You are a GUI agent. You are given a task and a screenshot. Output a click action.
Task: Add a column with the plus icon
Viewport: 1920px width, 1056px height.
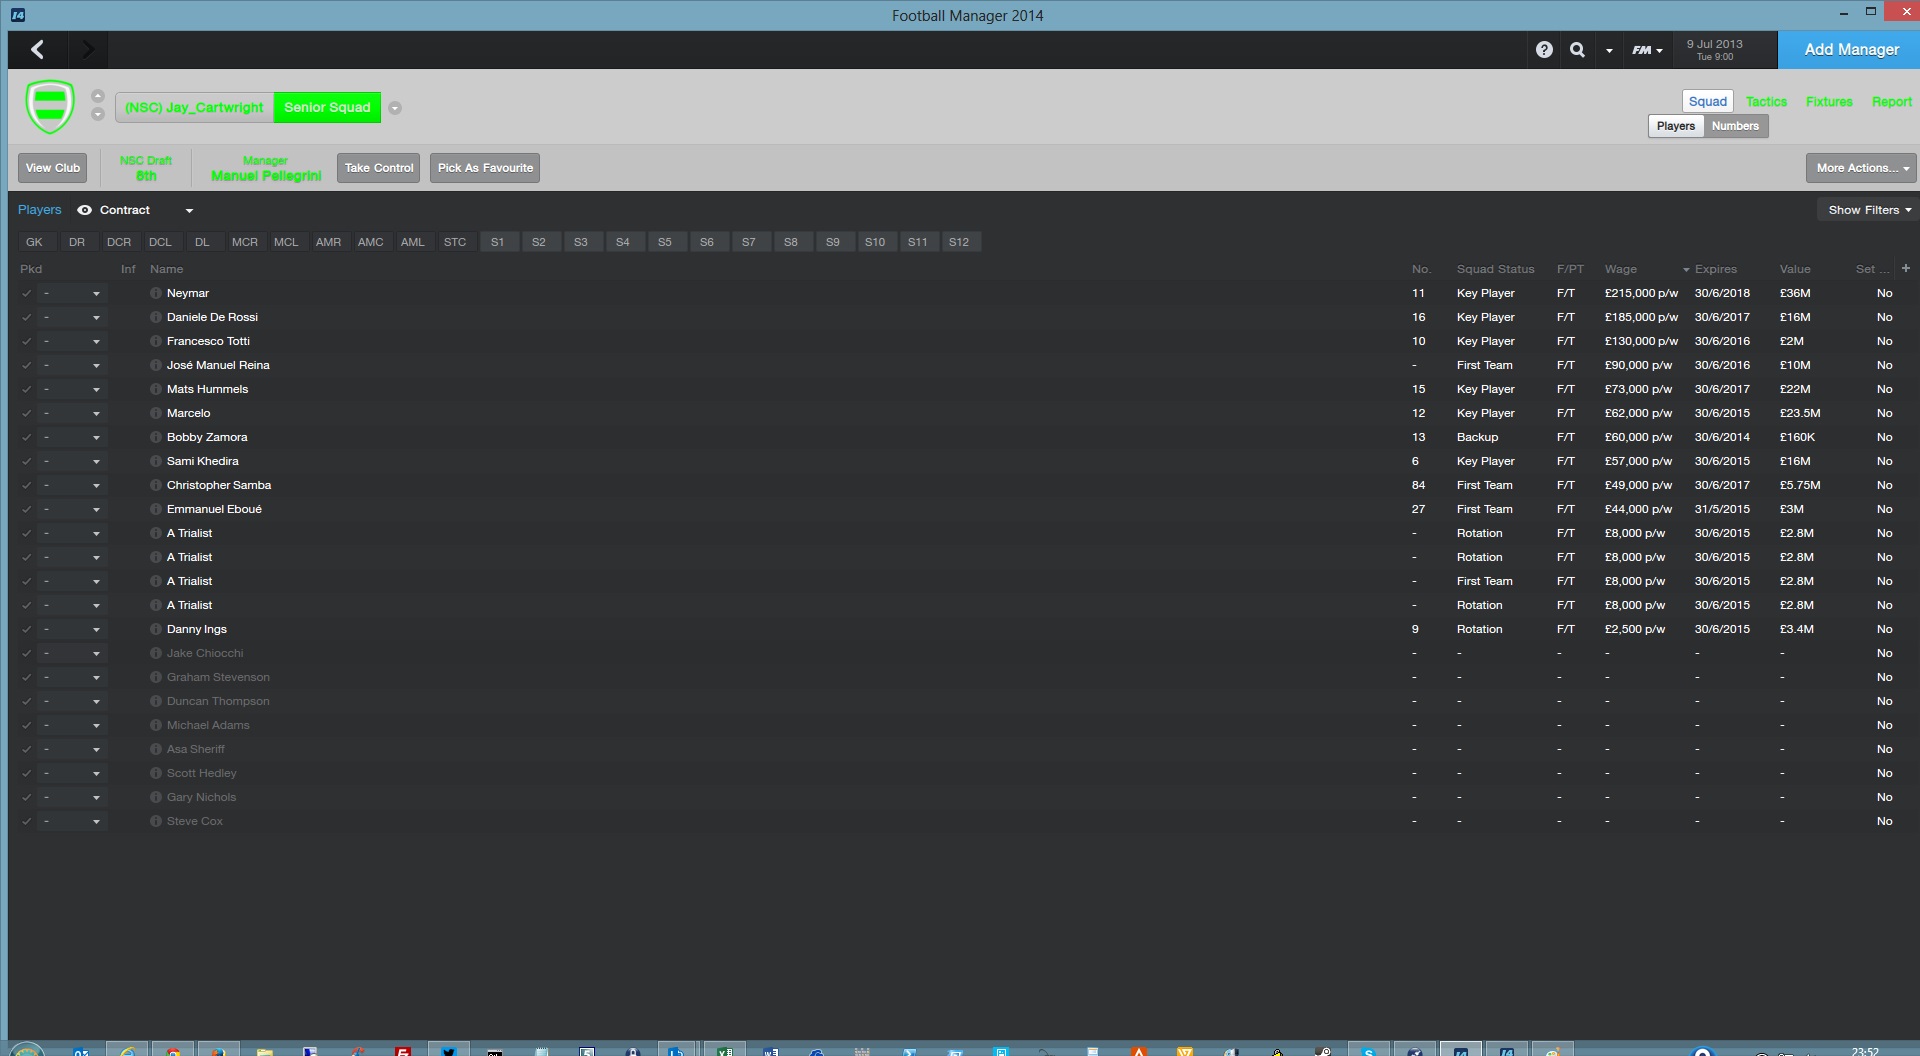pos(1905,268)
